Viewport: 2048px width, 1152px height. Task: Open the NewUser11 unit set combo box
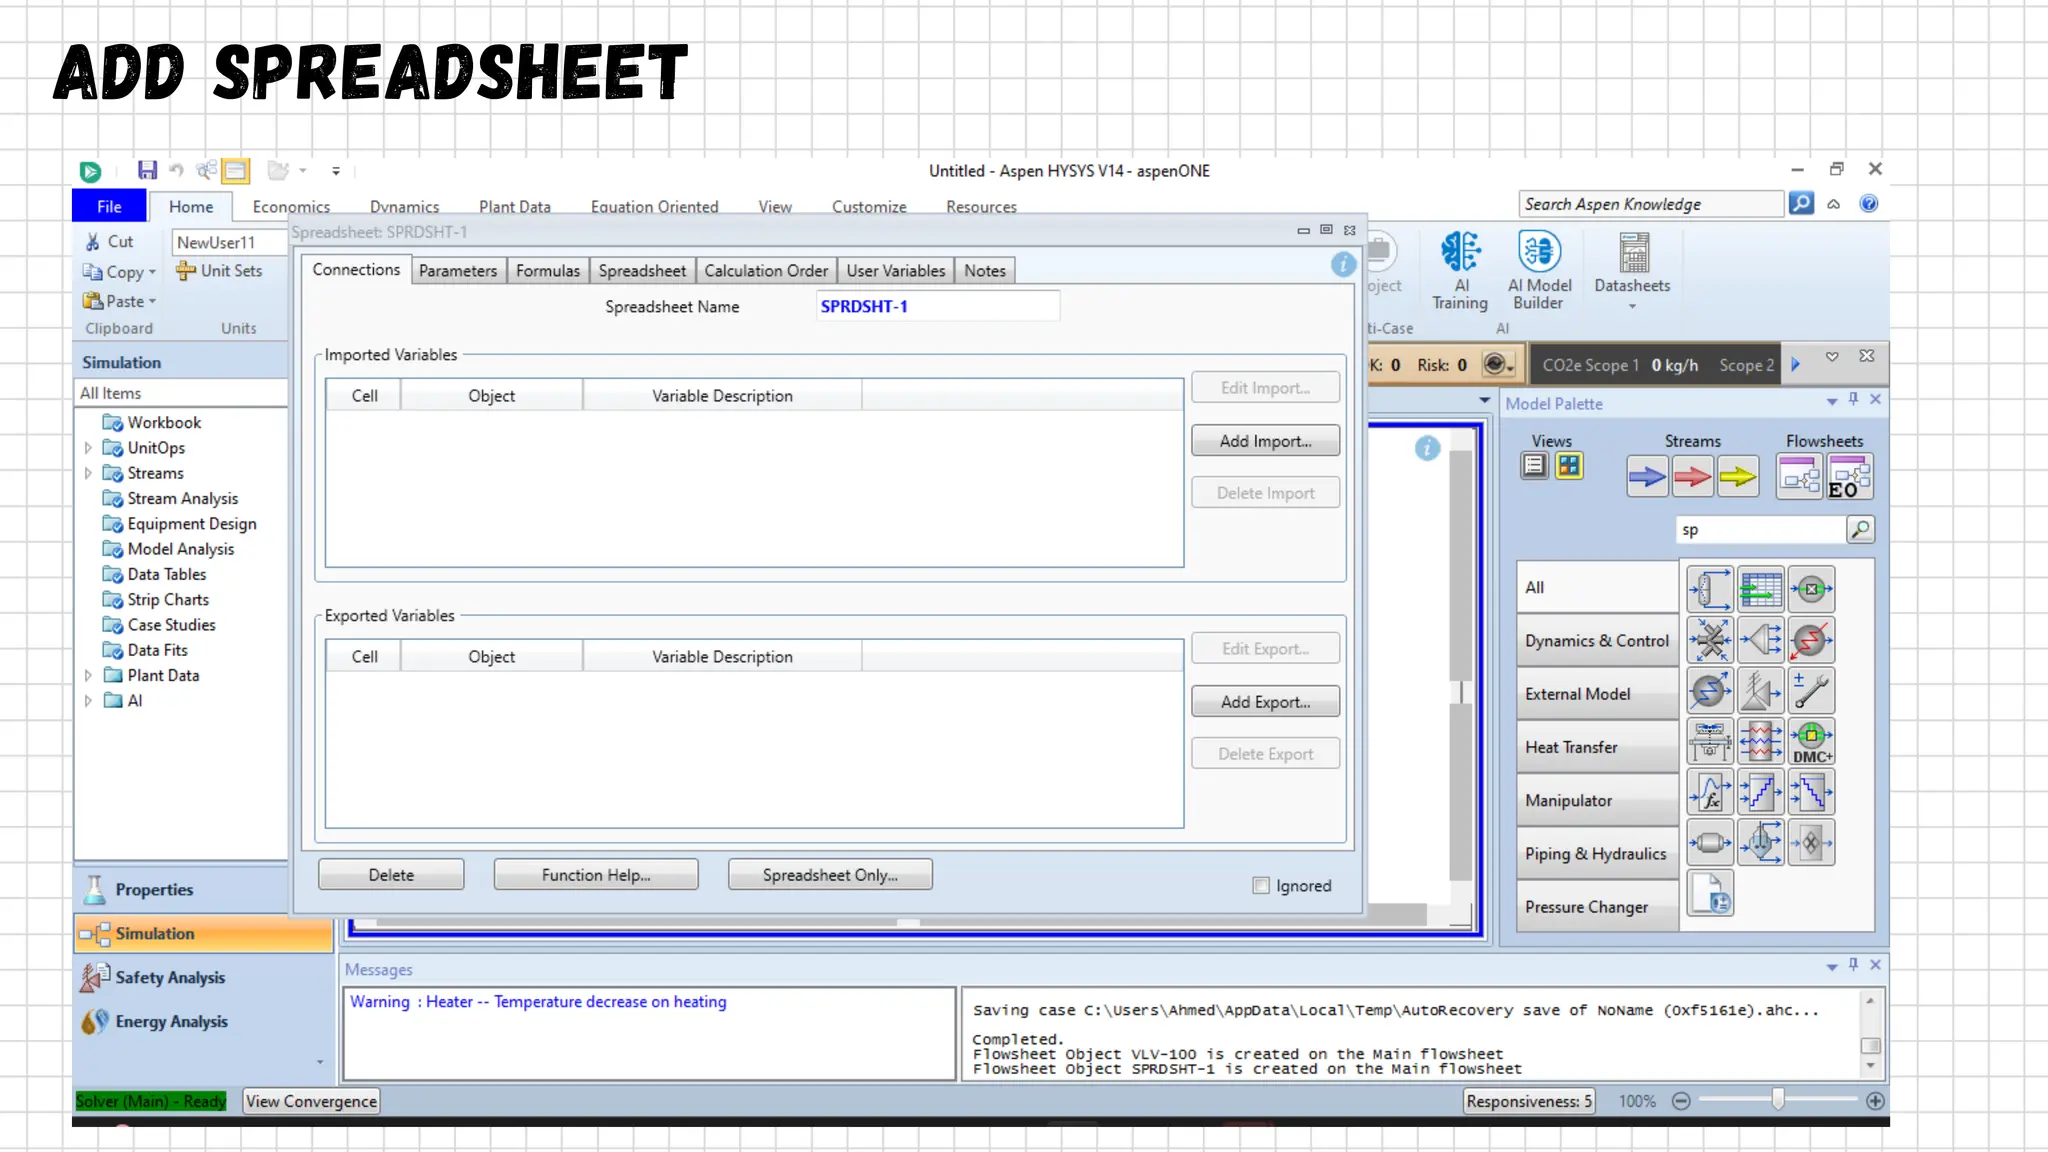229,242
